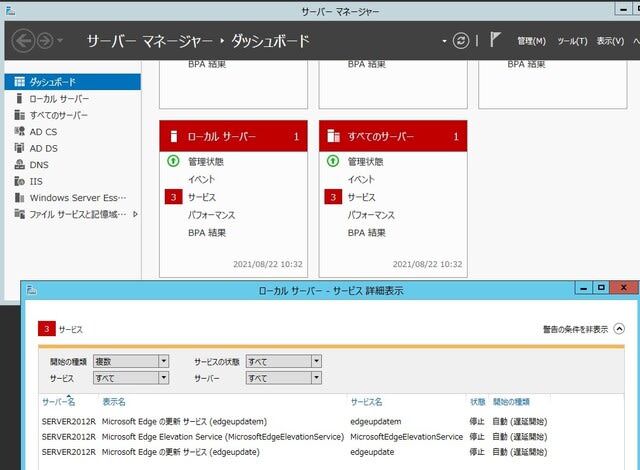Go back with the navigation arrow
Screen dimensions: 640x470
tap(23, 41)
